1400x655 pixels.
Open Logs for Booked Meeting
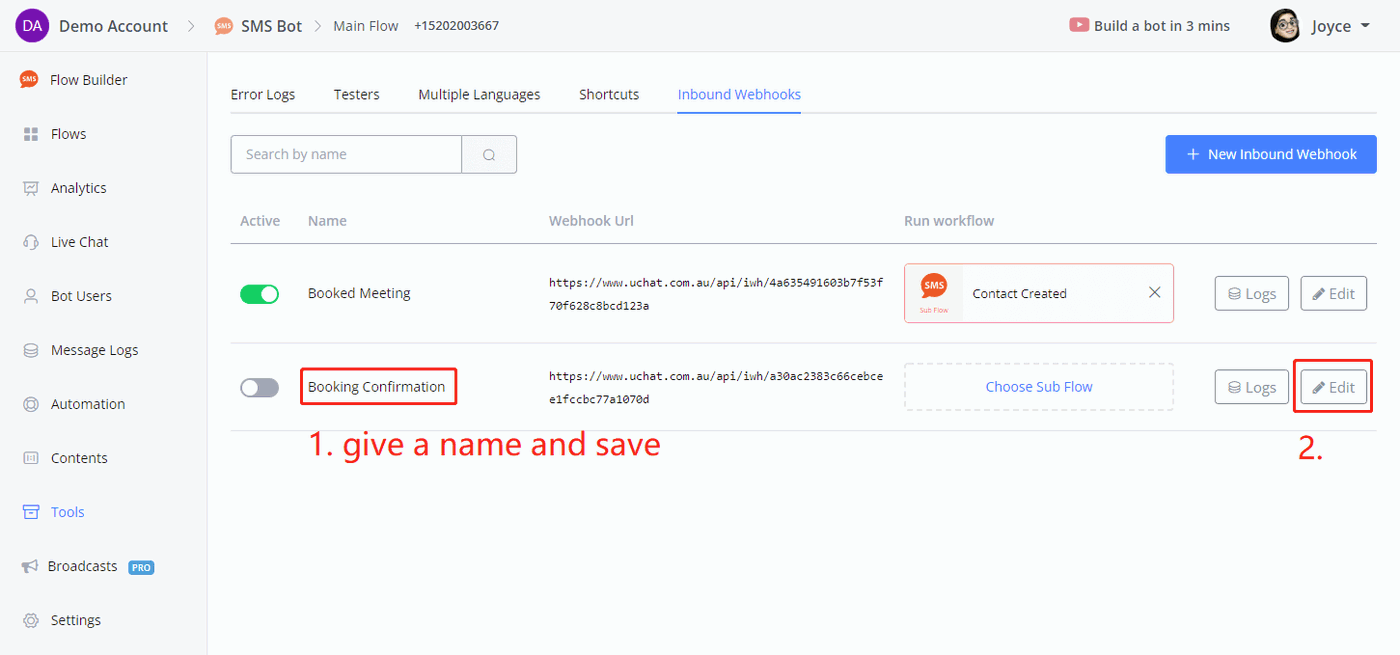pos(1252,293)
